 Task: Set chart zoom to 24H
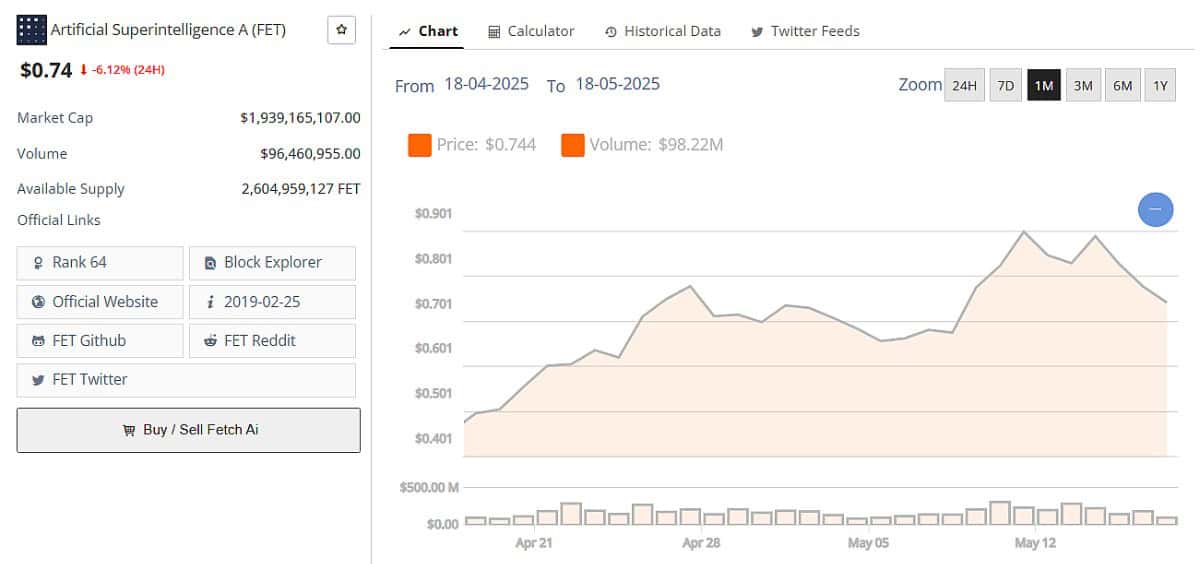coord(964,85)
